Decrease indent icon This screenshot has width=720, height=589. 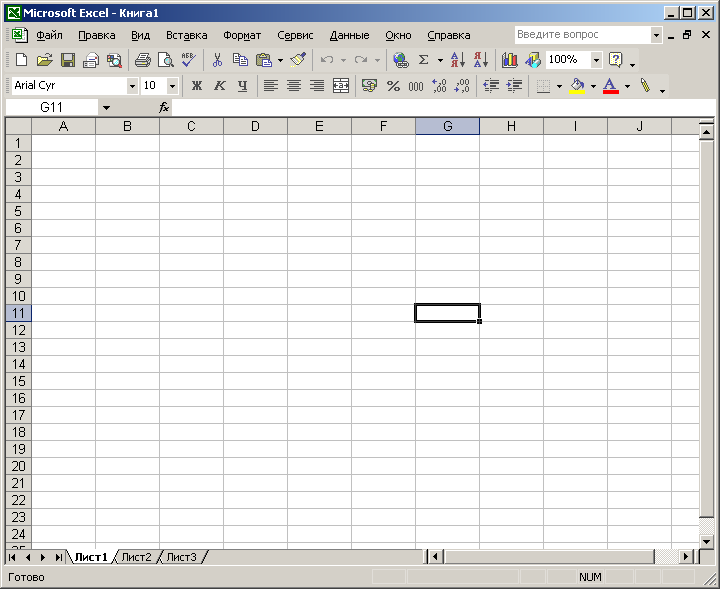491,86
